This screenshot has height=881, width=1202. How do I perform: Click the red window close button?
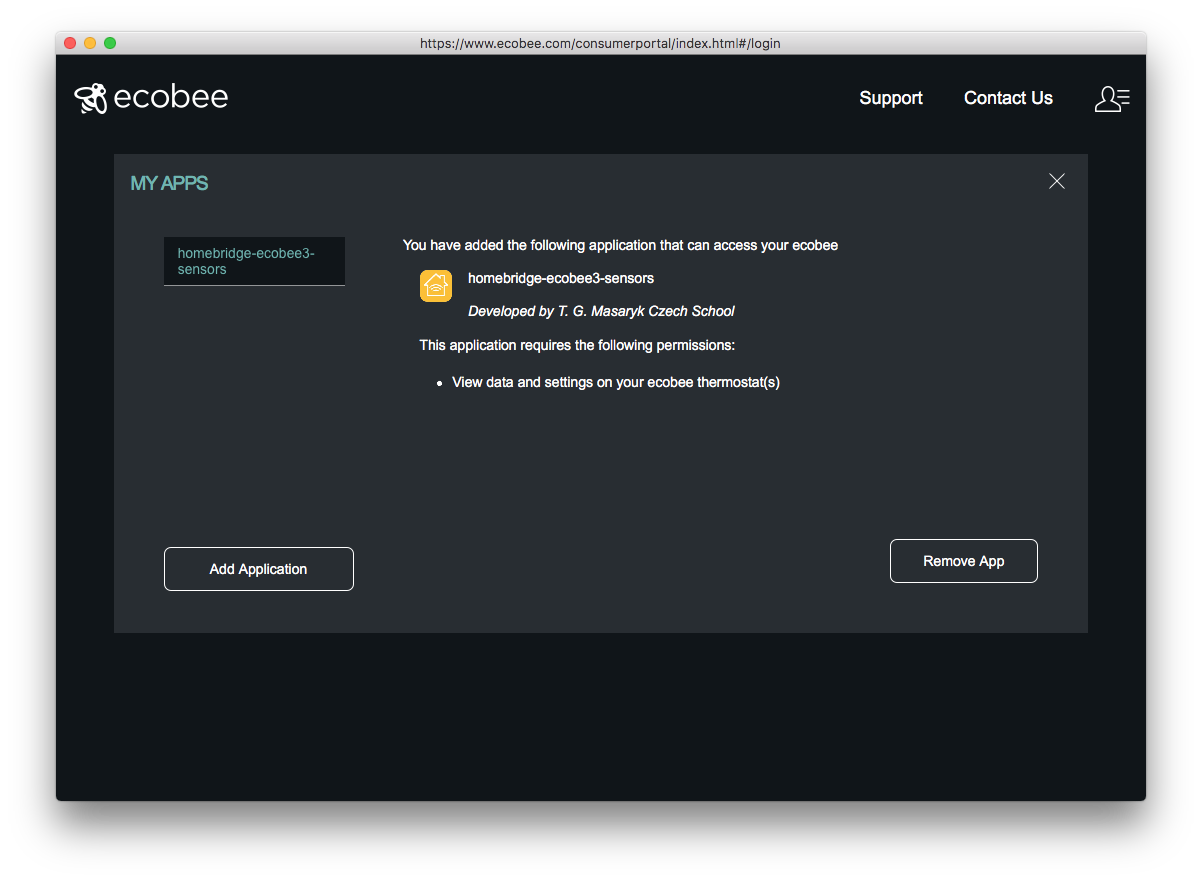click(x=70, y=43)
